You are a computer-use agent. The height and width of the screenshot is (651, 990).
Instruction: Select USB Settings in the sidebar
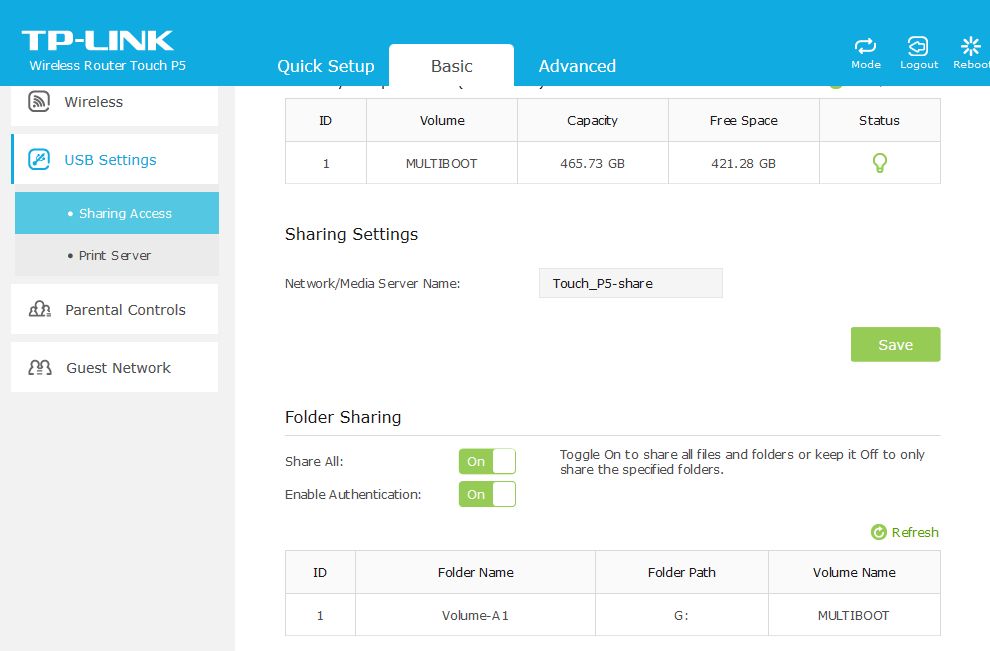click(116, 159)
